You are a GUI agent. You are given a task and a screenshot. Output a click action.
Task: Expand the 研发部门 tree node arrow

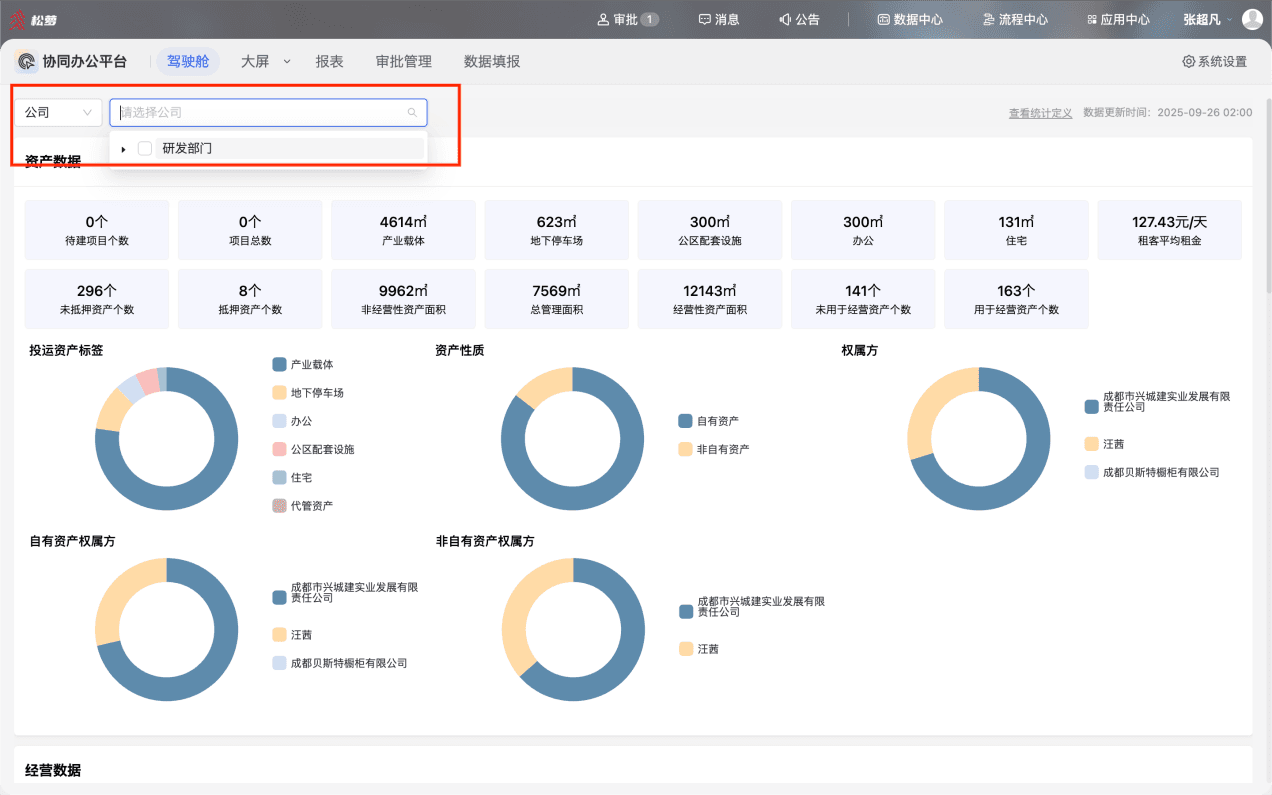click(123, 149)
